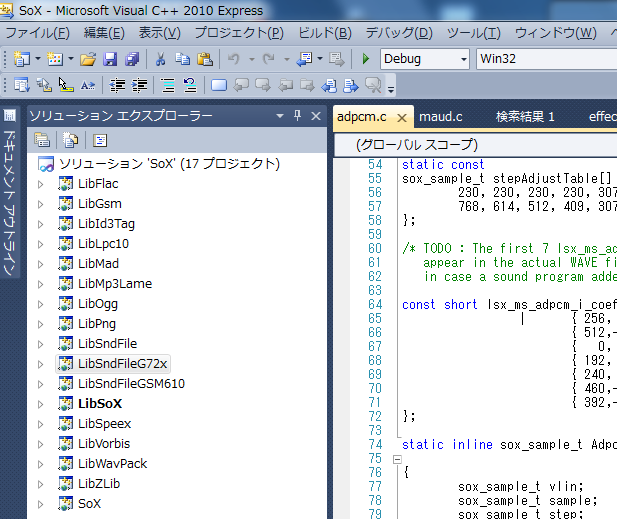The image size is (617, 519).
Task: Expand the LibSoX project node
Action: coord(41,404)
